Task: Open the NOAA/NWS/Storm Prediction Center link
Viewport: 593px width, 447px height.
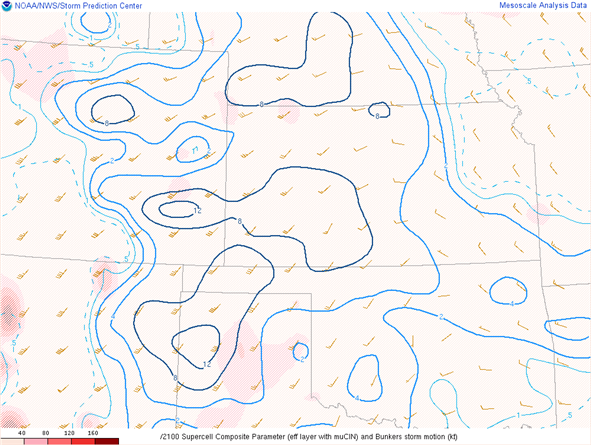Action: pos(78,6)
